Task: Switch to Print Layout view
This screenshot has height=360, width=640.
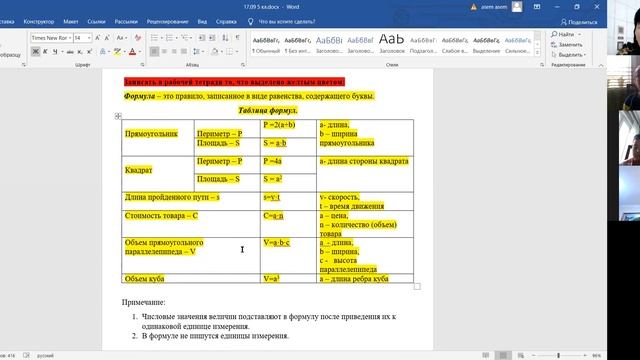Action: 503,356
